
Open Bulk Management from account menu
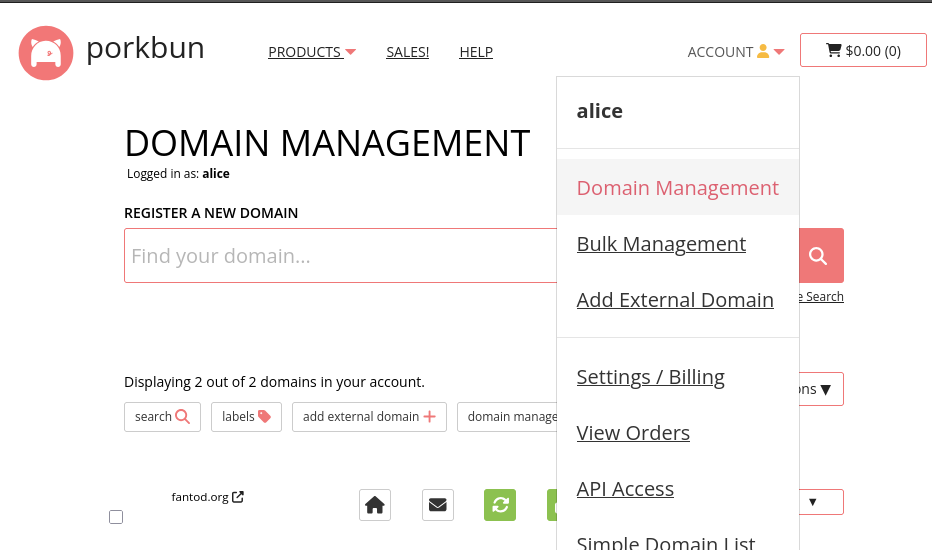point(661,244)
